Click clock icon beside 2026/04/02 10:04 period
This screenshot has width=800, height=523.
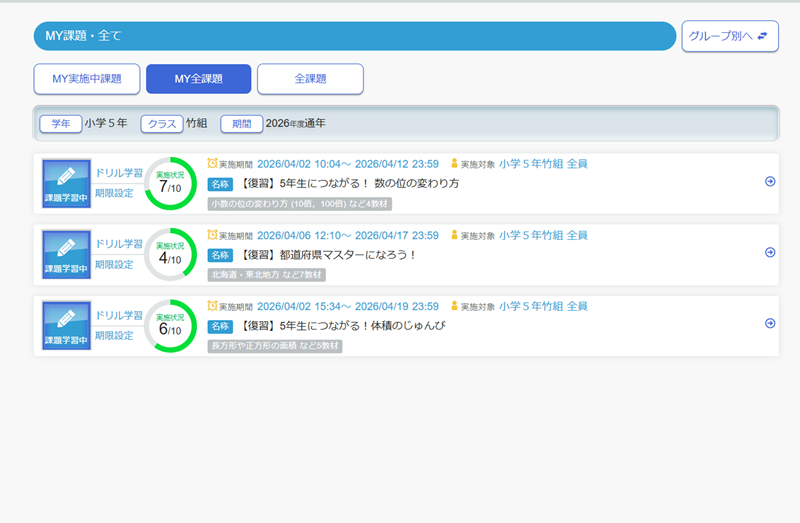click(x=212, y=163)
